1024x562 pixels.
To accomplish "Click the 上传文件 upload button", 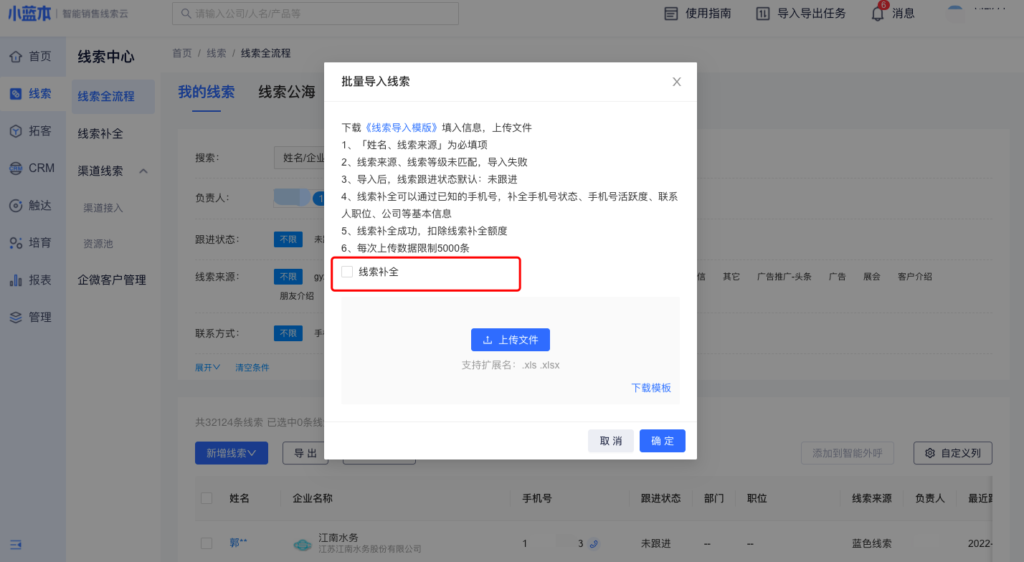I will click(510, 339).
